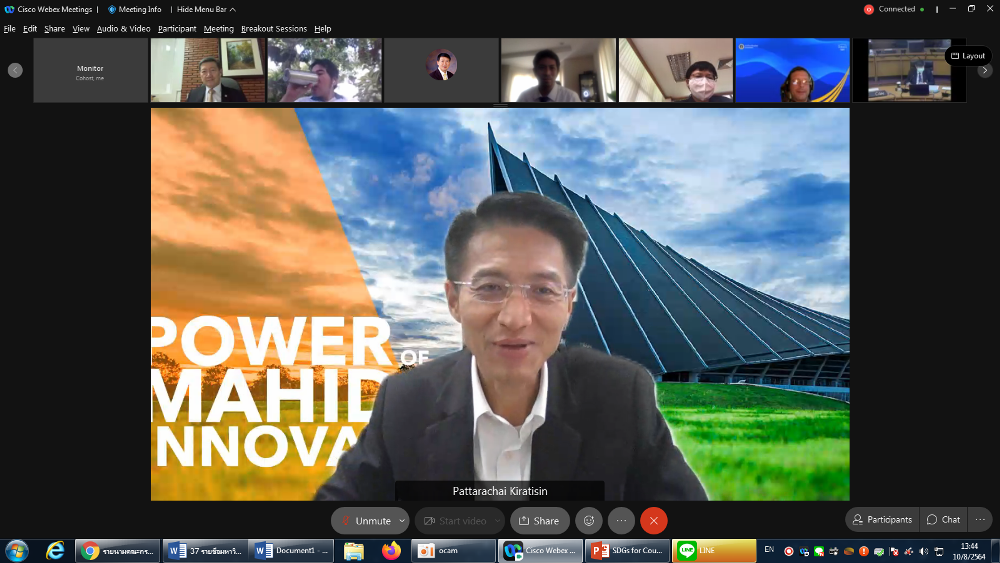The width and height of the screenshot is (1000, 563).
Task: Open panel options beside Chat button
Action: (980, 520)
